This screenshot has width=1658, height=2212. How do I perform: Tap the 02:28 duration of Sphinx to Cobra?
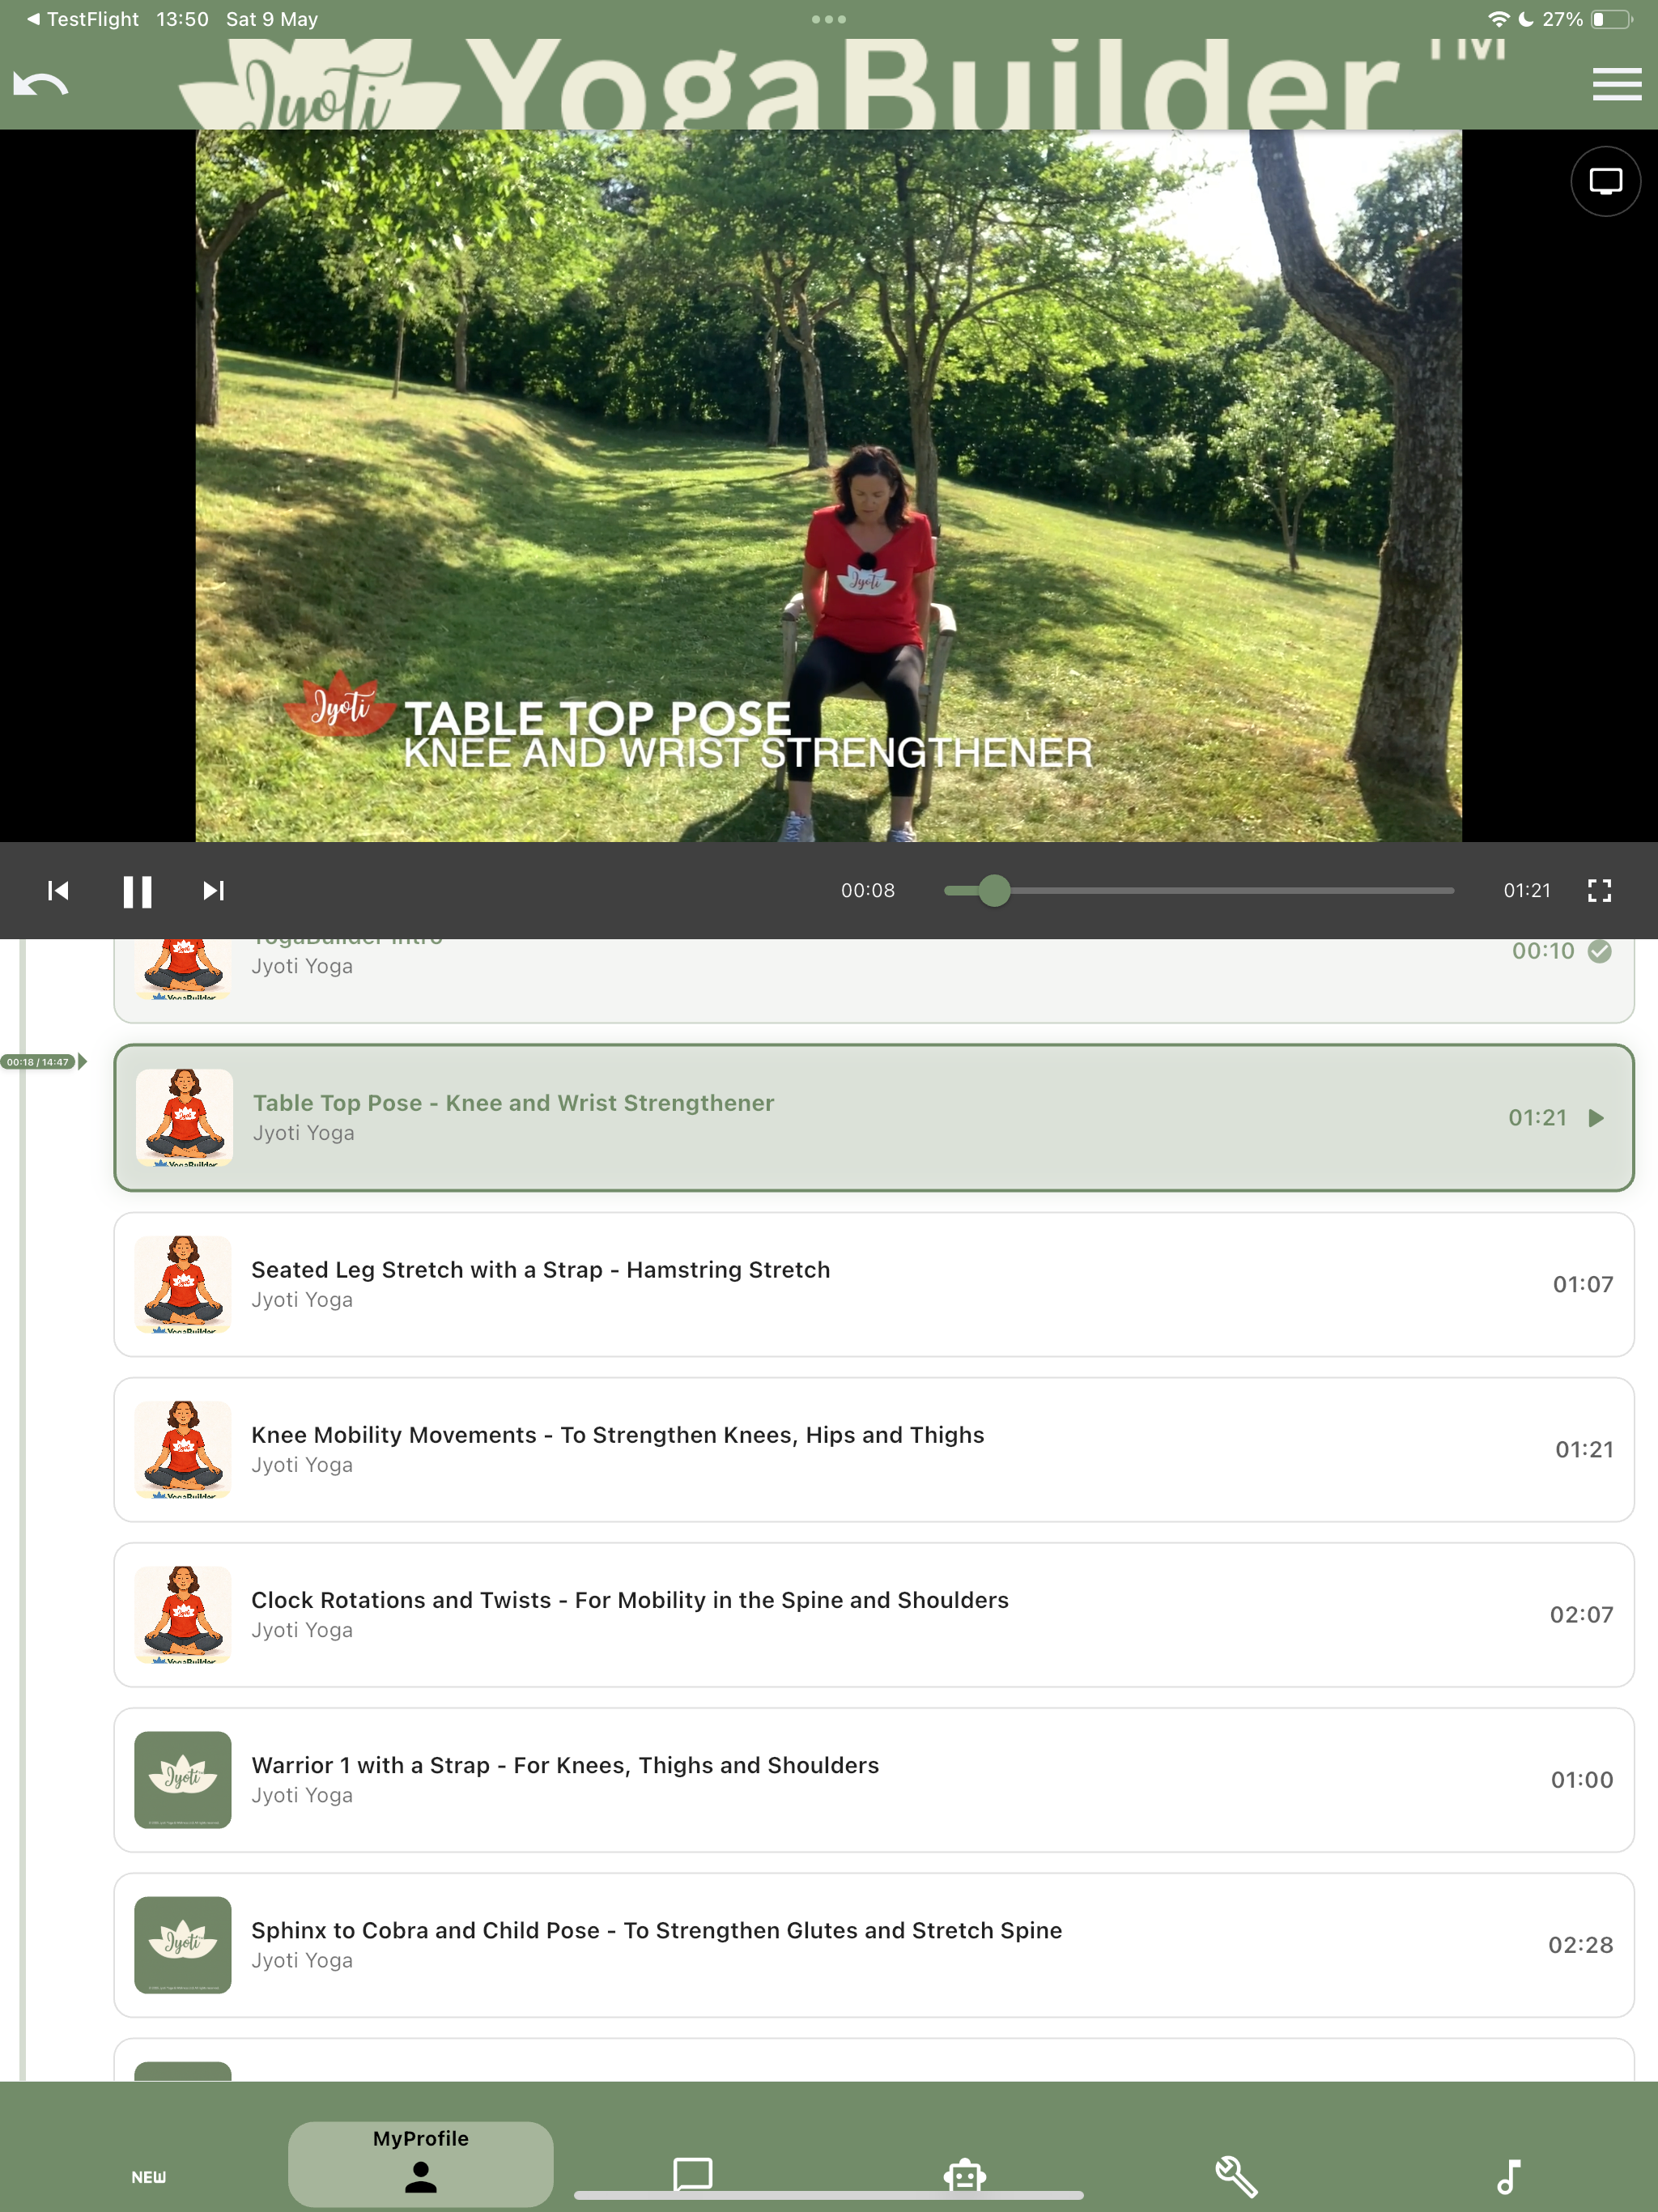[1580, 1944]
